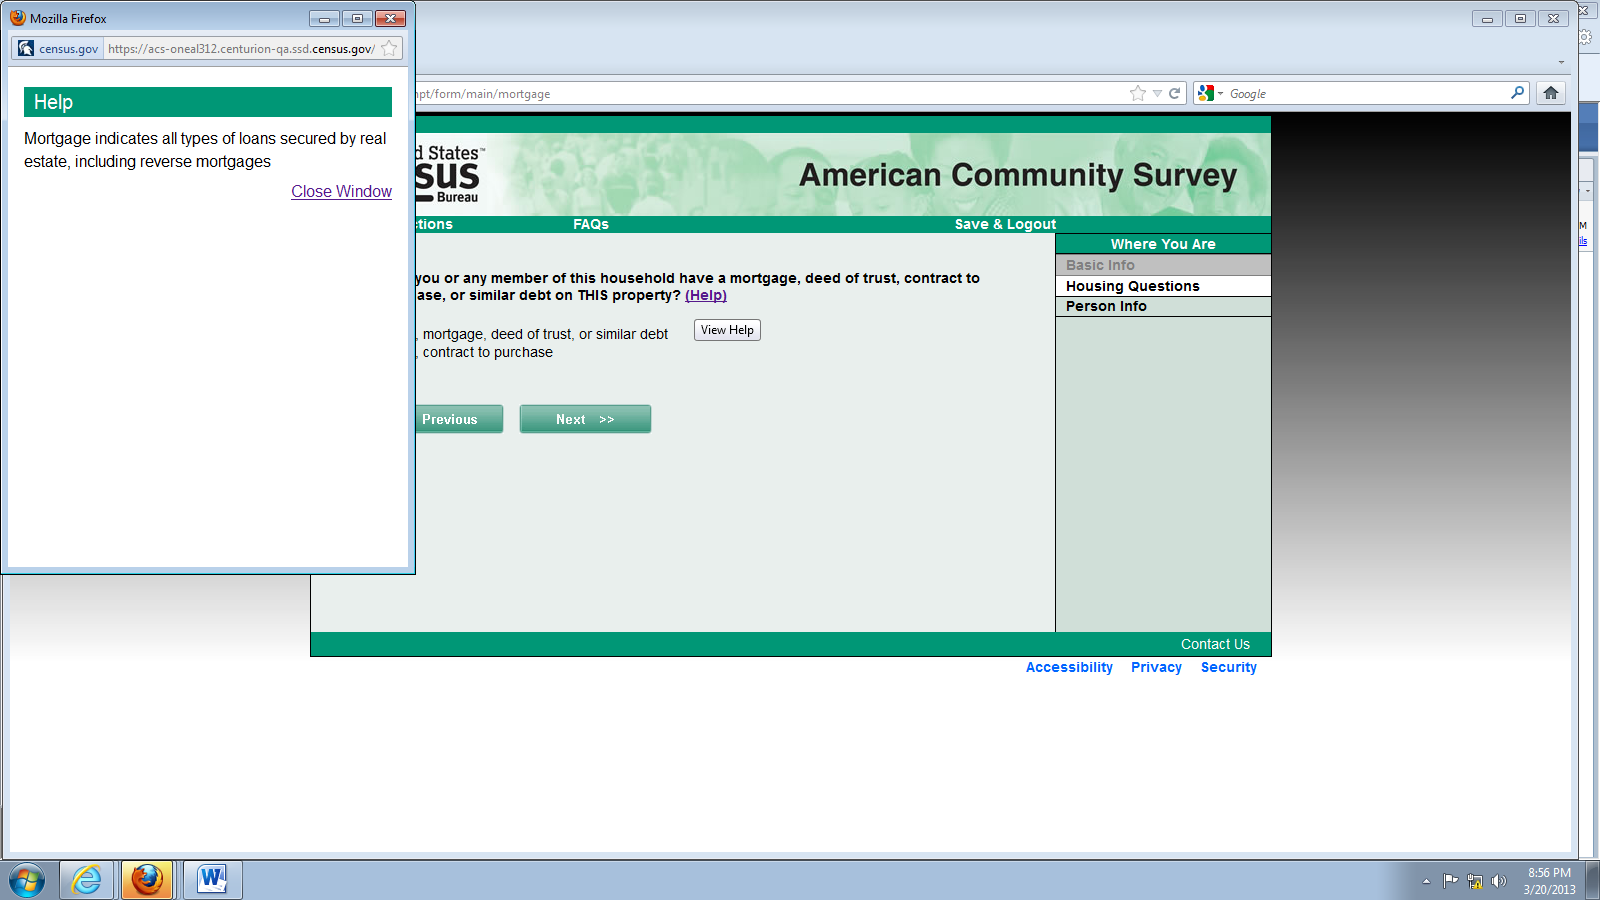Click the Where You Are header
1600x900 pixels.
click(1163, 244)
